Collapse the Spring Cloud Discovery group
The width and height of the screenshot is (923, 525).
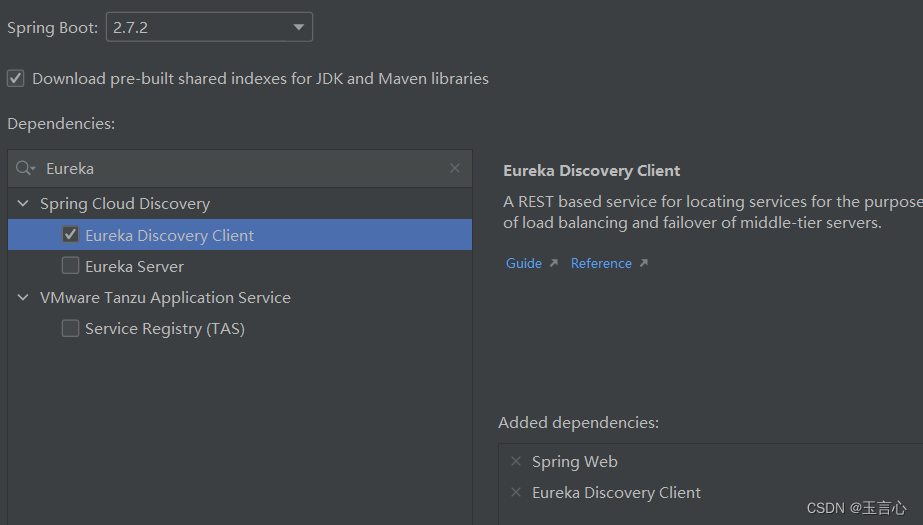coord(23,204)
